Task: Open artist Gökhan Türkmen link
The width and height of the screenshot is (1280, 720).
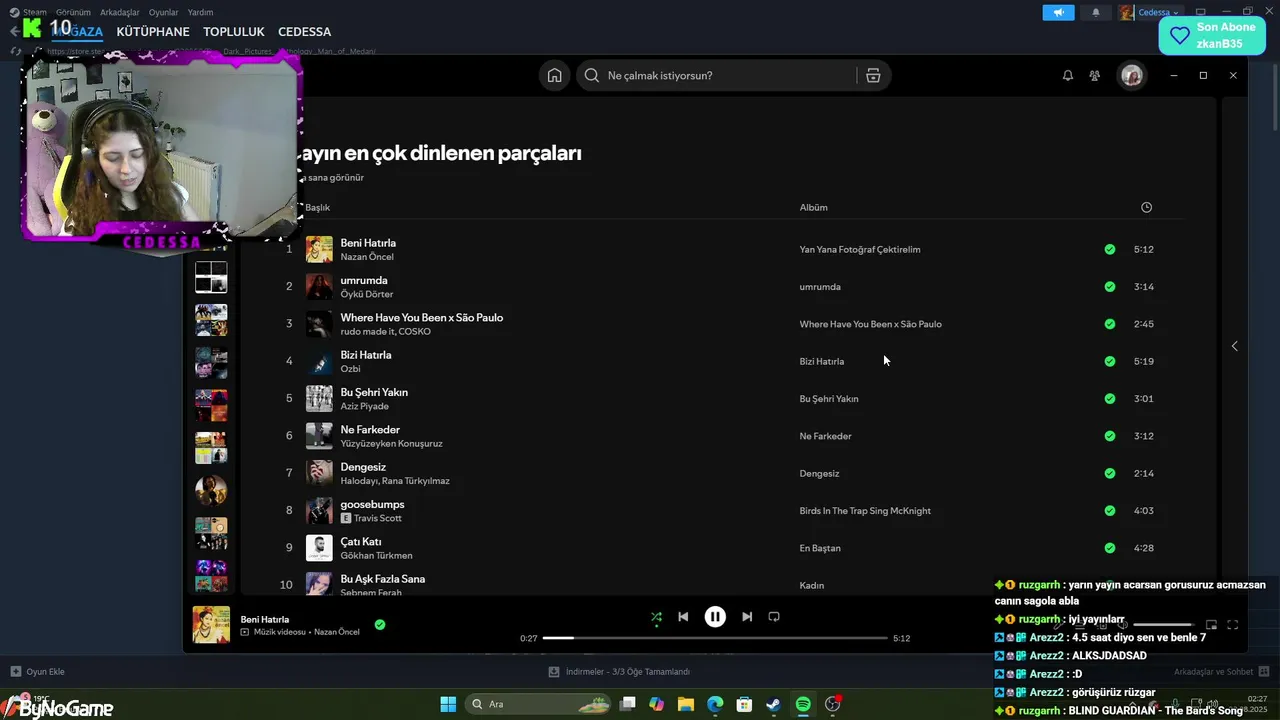Action: [x=376, y=556]
